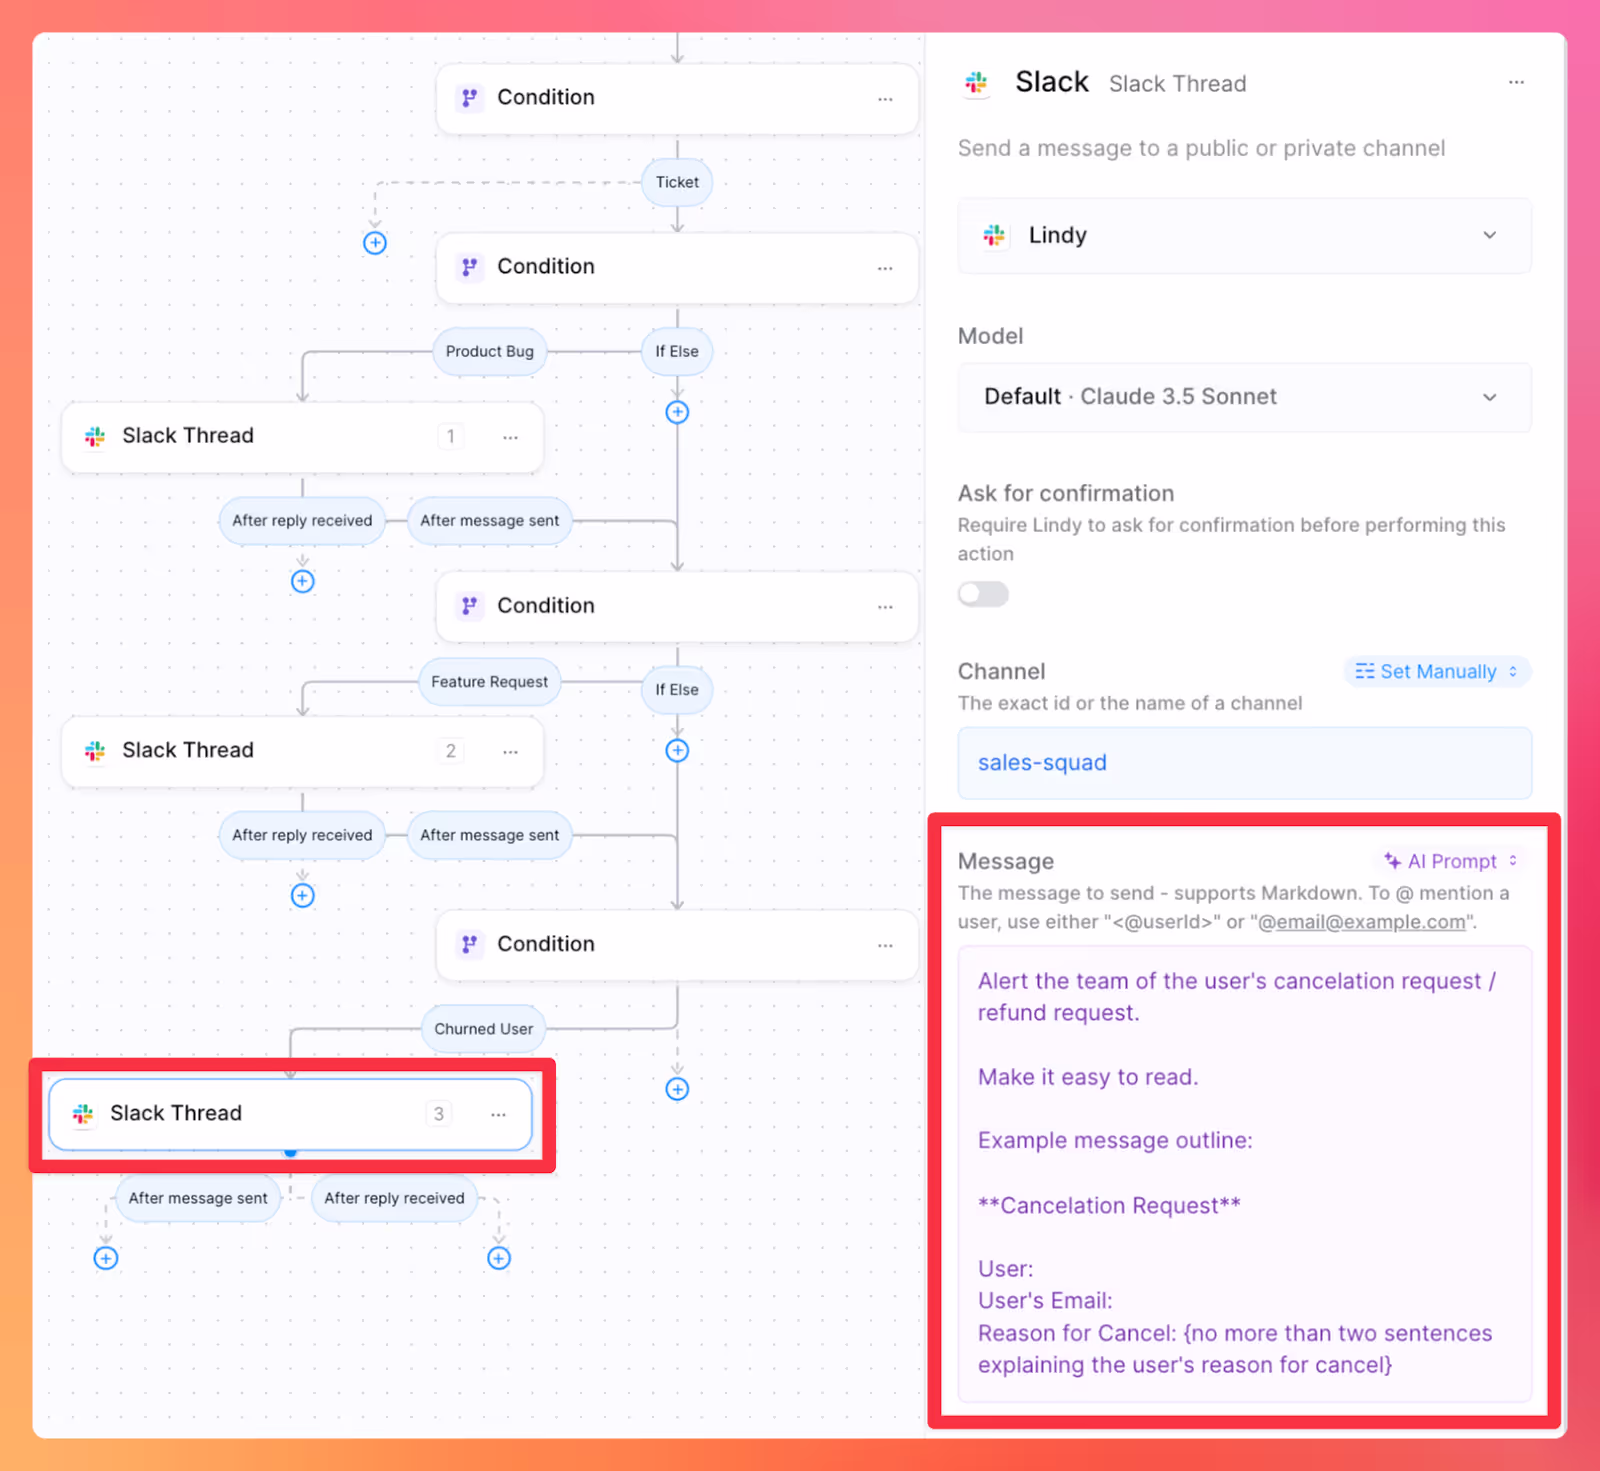The height and width of the screenshot is (1471, 1600).
Task: Select After message sent under Slack Thread 2
Action: click(490, 835)
